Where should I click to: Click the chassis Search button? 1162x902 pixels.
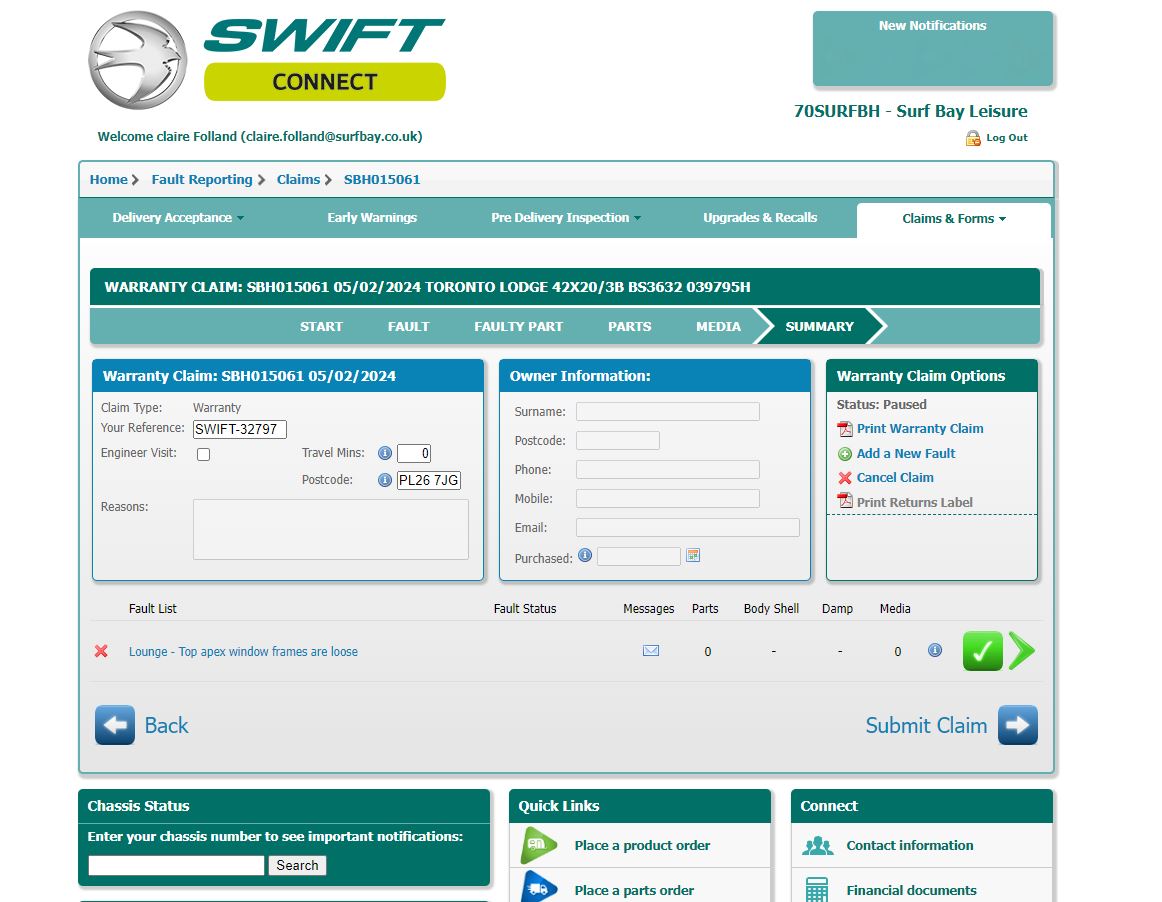coord(297,866)
